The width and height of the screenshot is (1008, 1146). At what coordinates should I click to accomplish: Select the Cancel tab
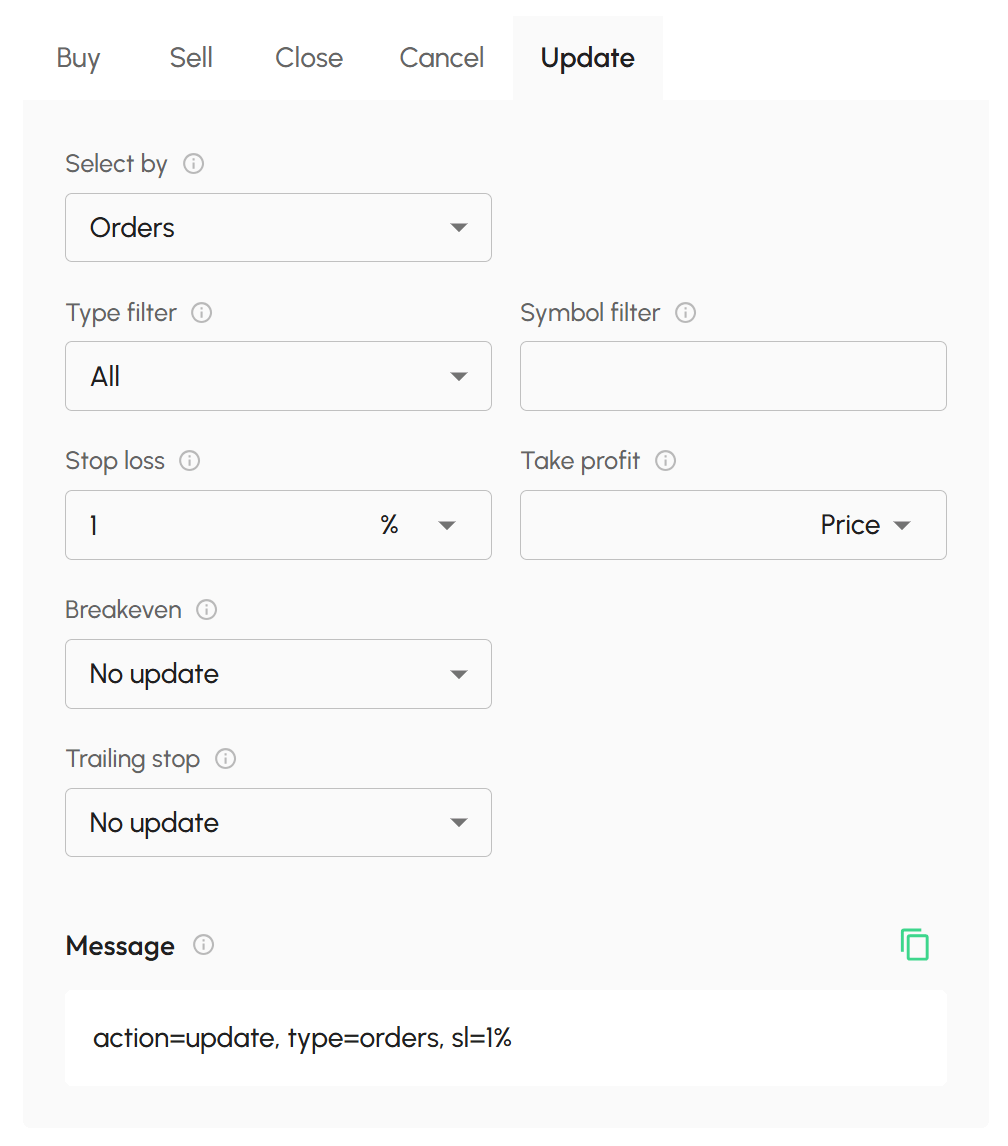(441, 58)
